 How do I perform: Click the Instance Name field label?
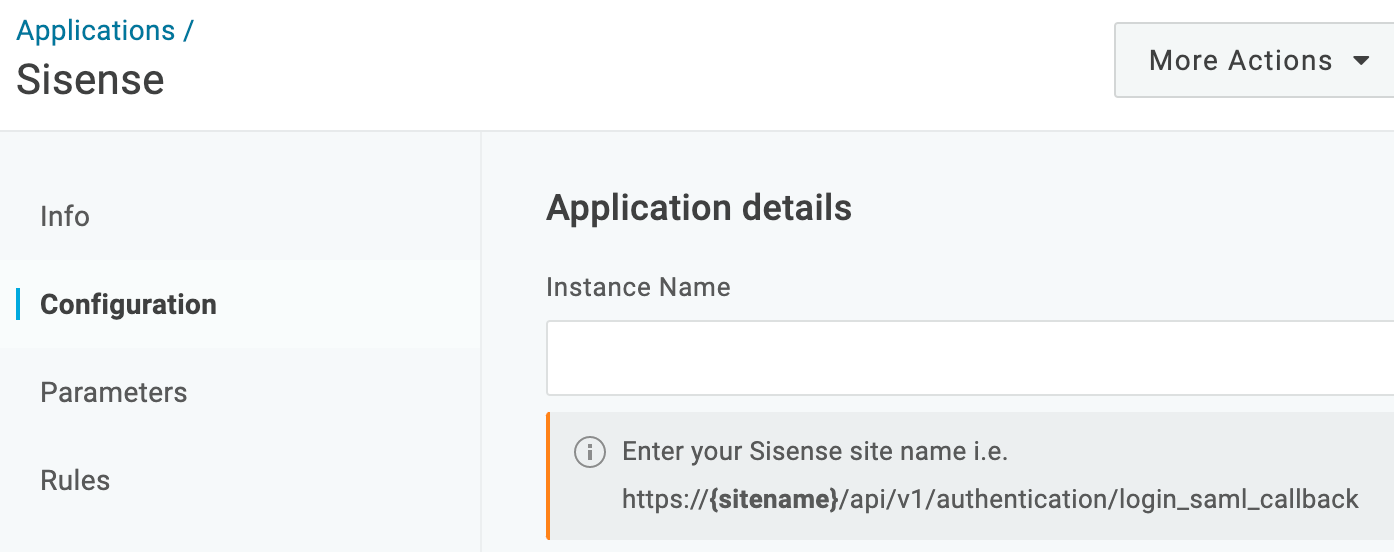pos(638,288)
